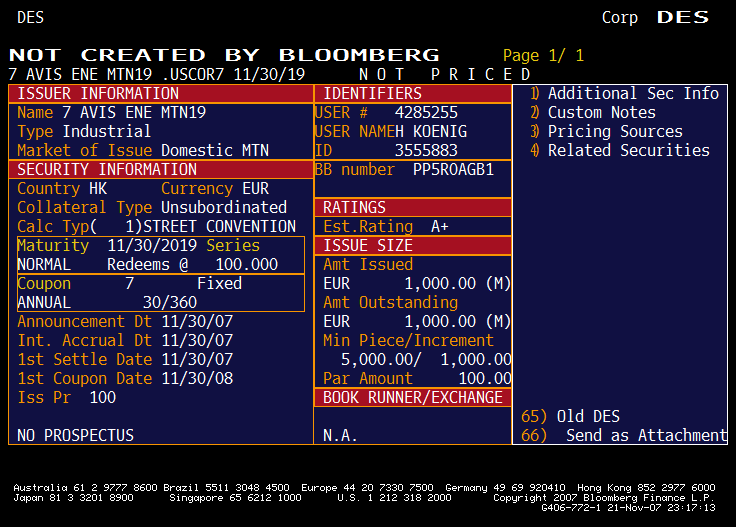Open 4) Related Securities
The height and width of the screenshot is (527, 736).
[x=620, y=151]
